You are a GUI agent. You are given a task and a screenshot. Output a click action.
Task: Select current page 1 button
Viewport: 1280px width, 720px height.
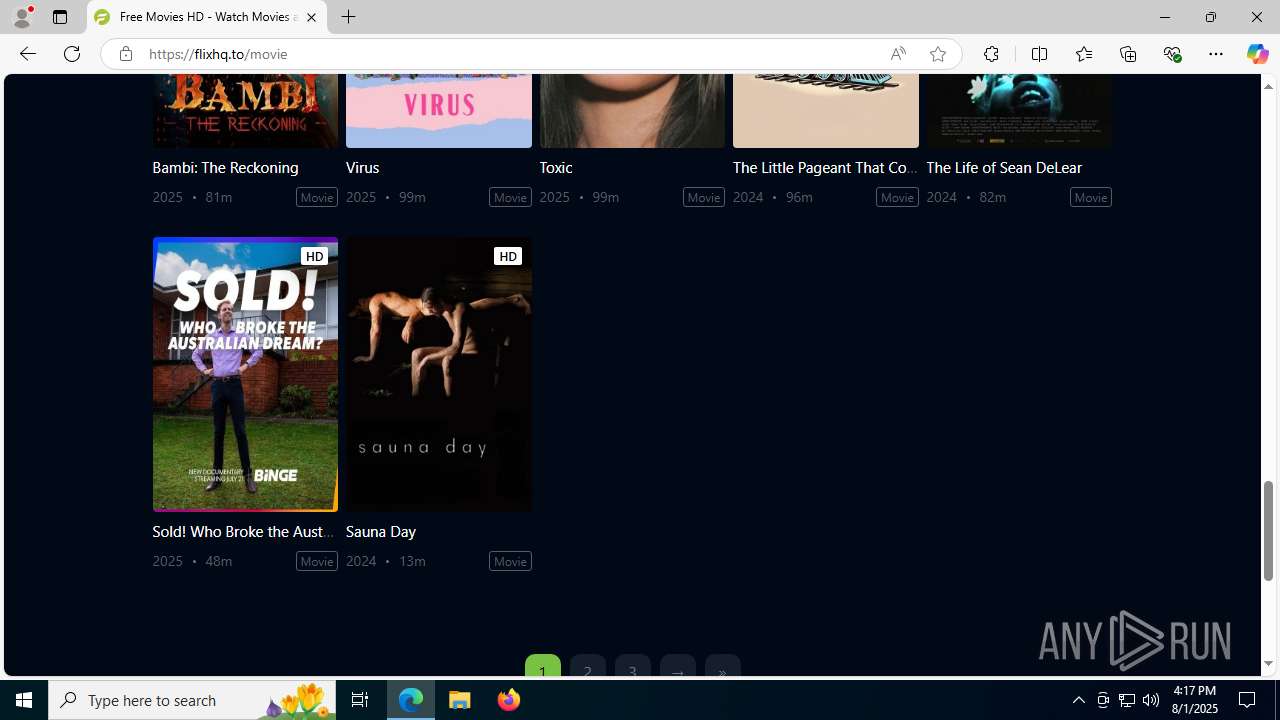pos(543,668)
